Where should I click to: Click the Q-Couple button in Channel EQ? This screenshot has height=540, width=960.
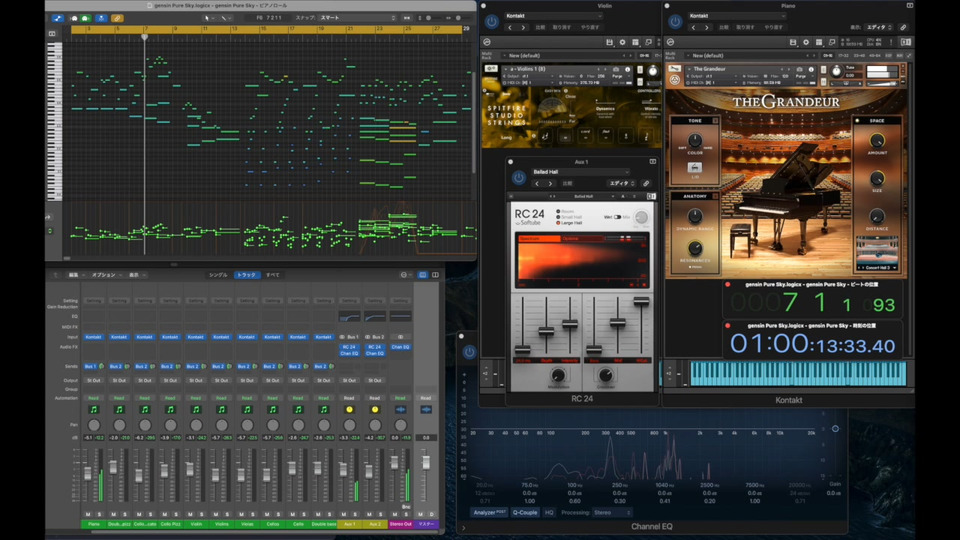[525, 512]
